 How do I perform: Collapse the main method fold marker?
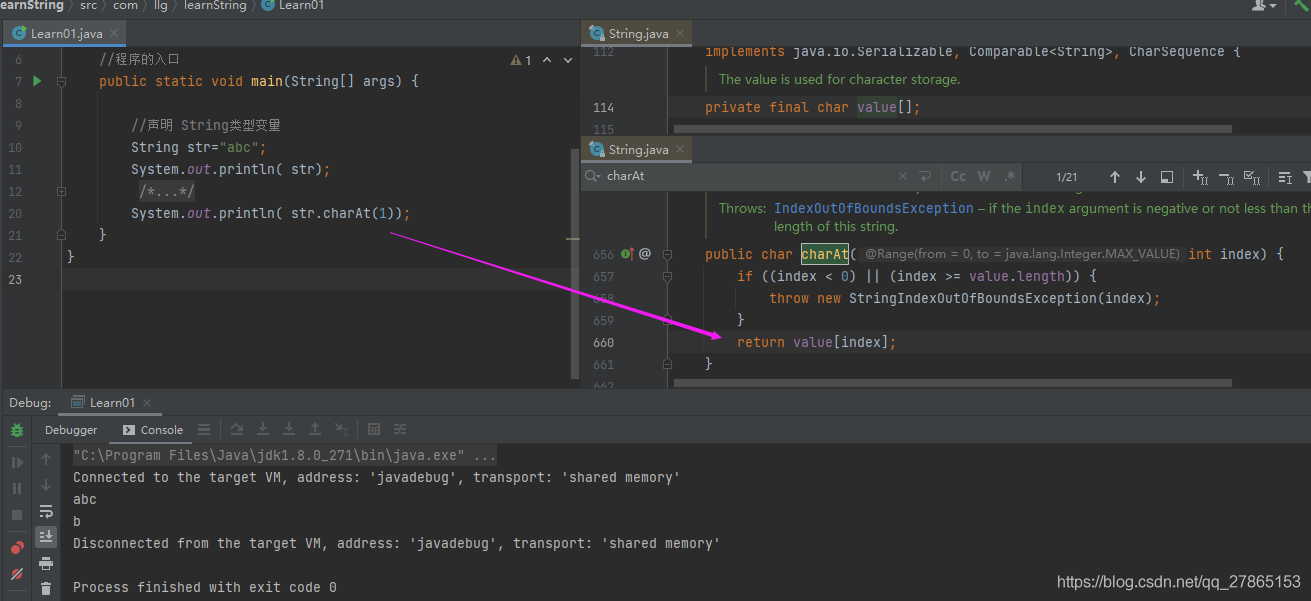pyautogui.click(x=61, y=81)
